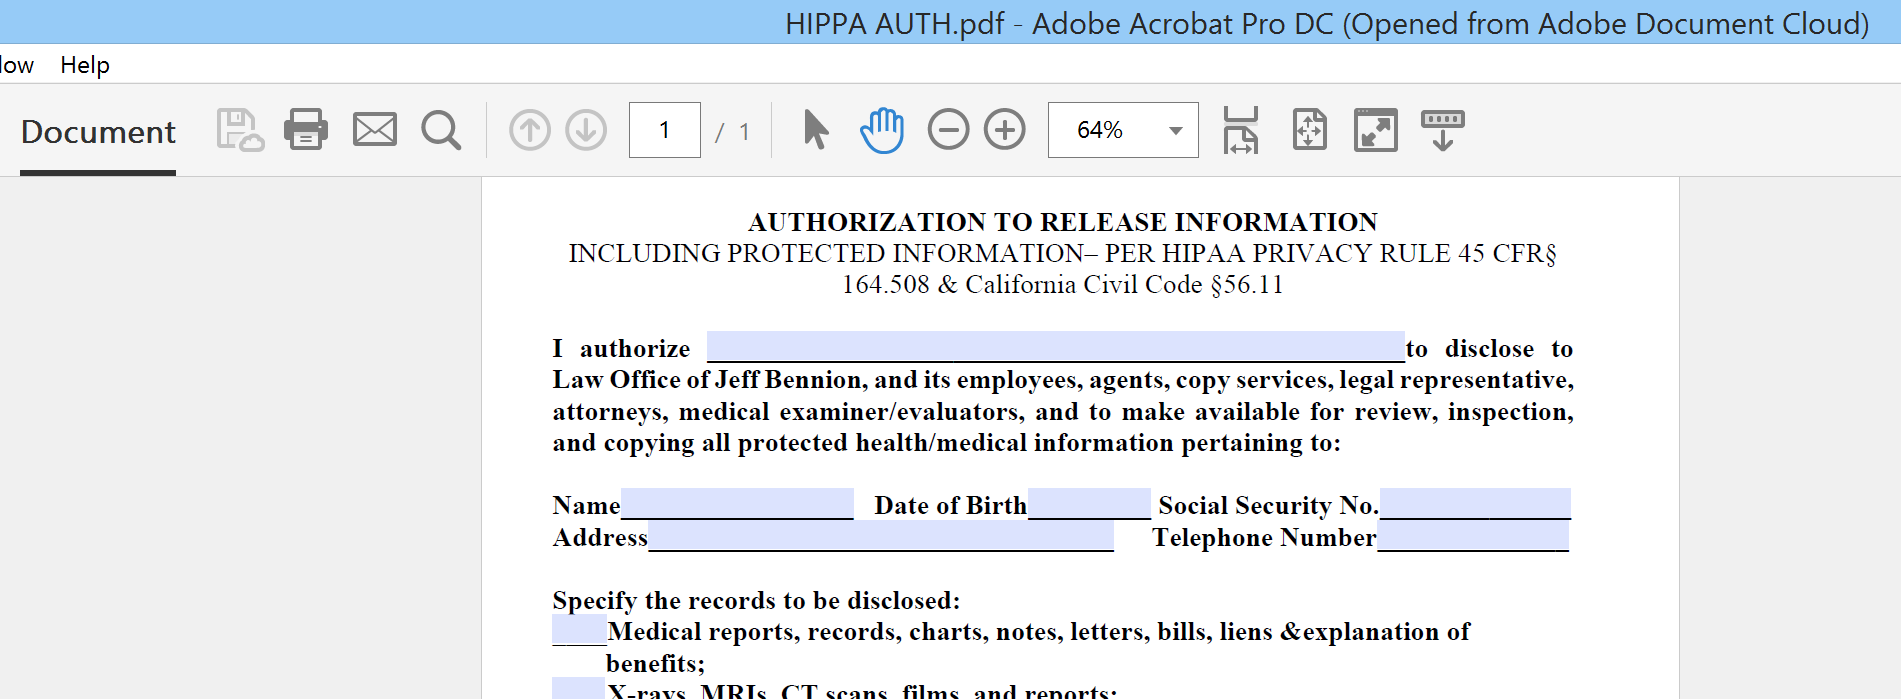Click the 'I authorize' name field
The image size is (1901, 699).
pos(1055,346)
